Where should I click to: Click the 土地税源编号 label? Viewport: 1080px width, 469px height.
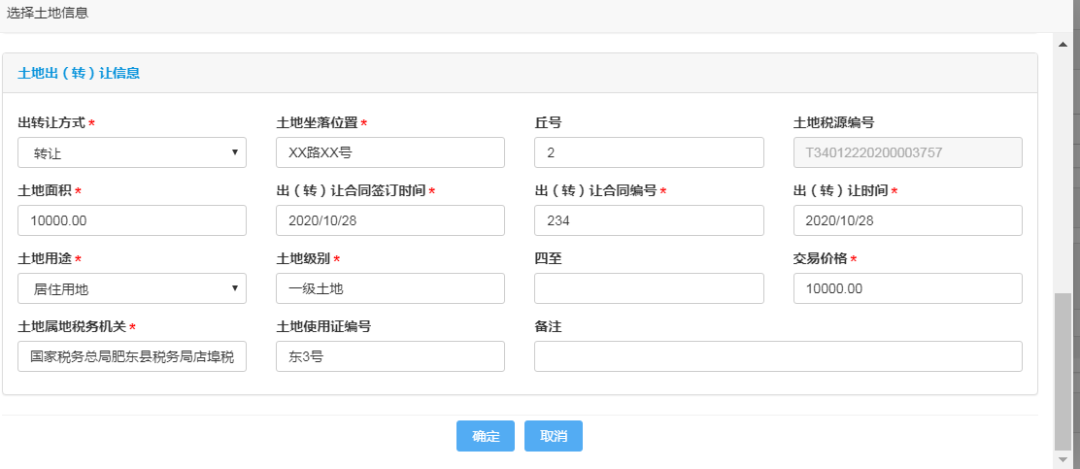[x=833, y=123]
